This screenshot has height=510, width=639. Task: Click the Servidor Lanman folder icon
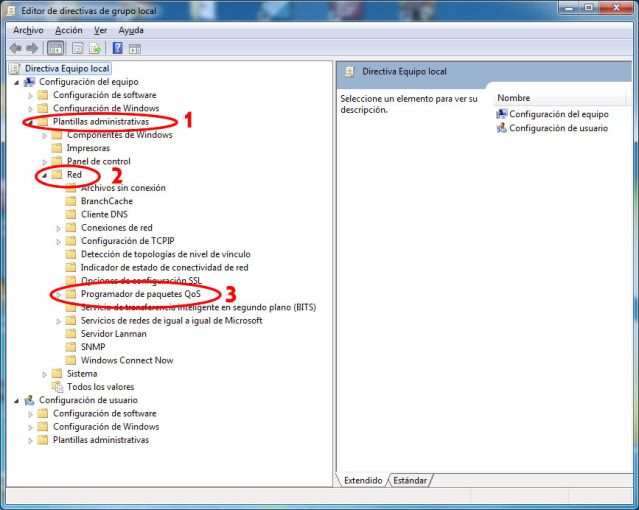pos(71,333)
